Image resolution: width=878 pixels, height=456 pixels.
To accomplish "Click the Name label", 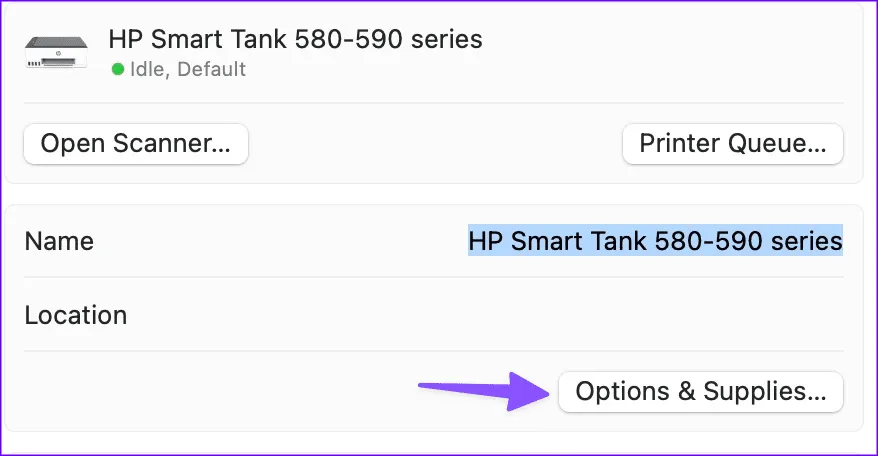I will tap(59, 241).
